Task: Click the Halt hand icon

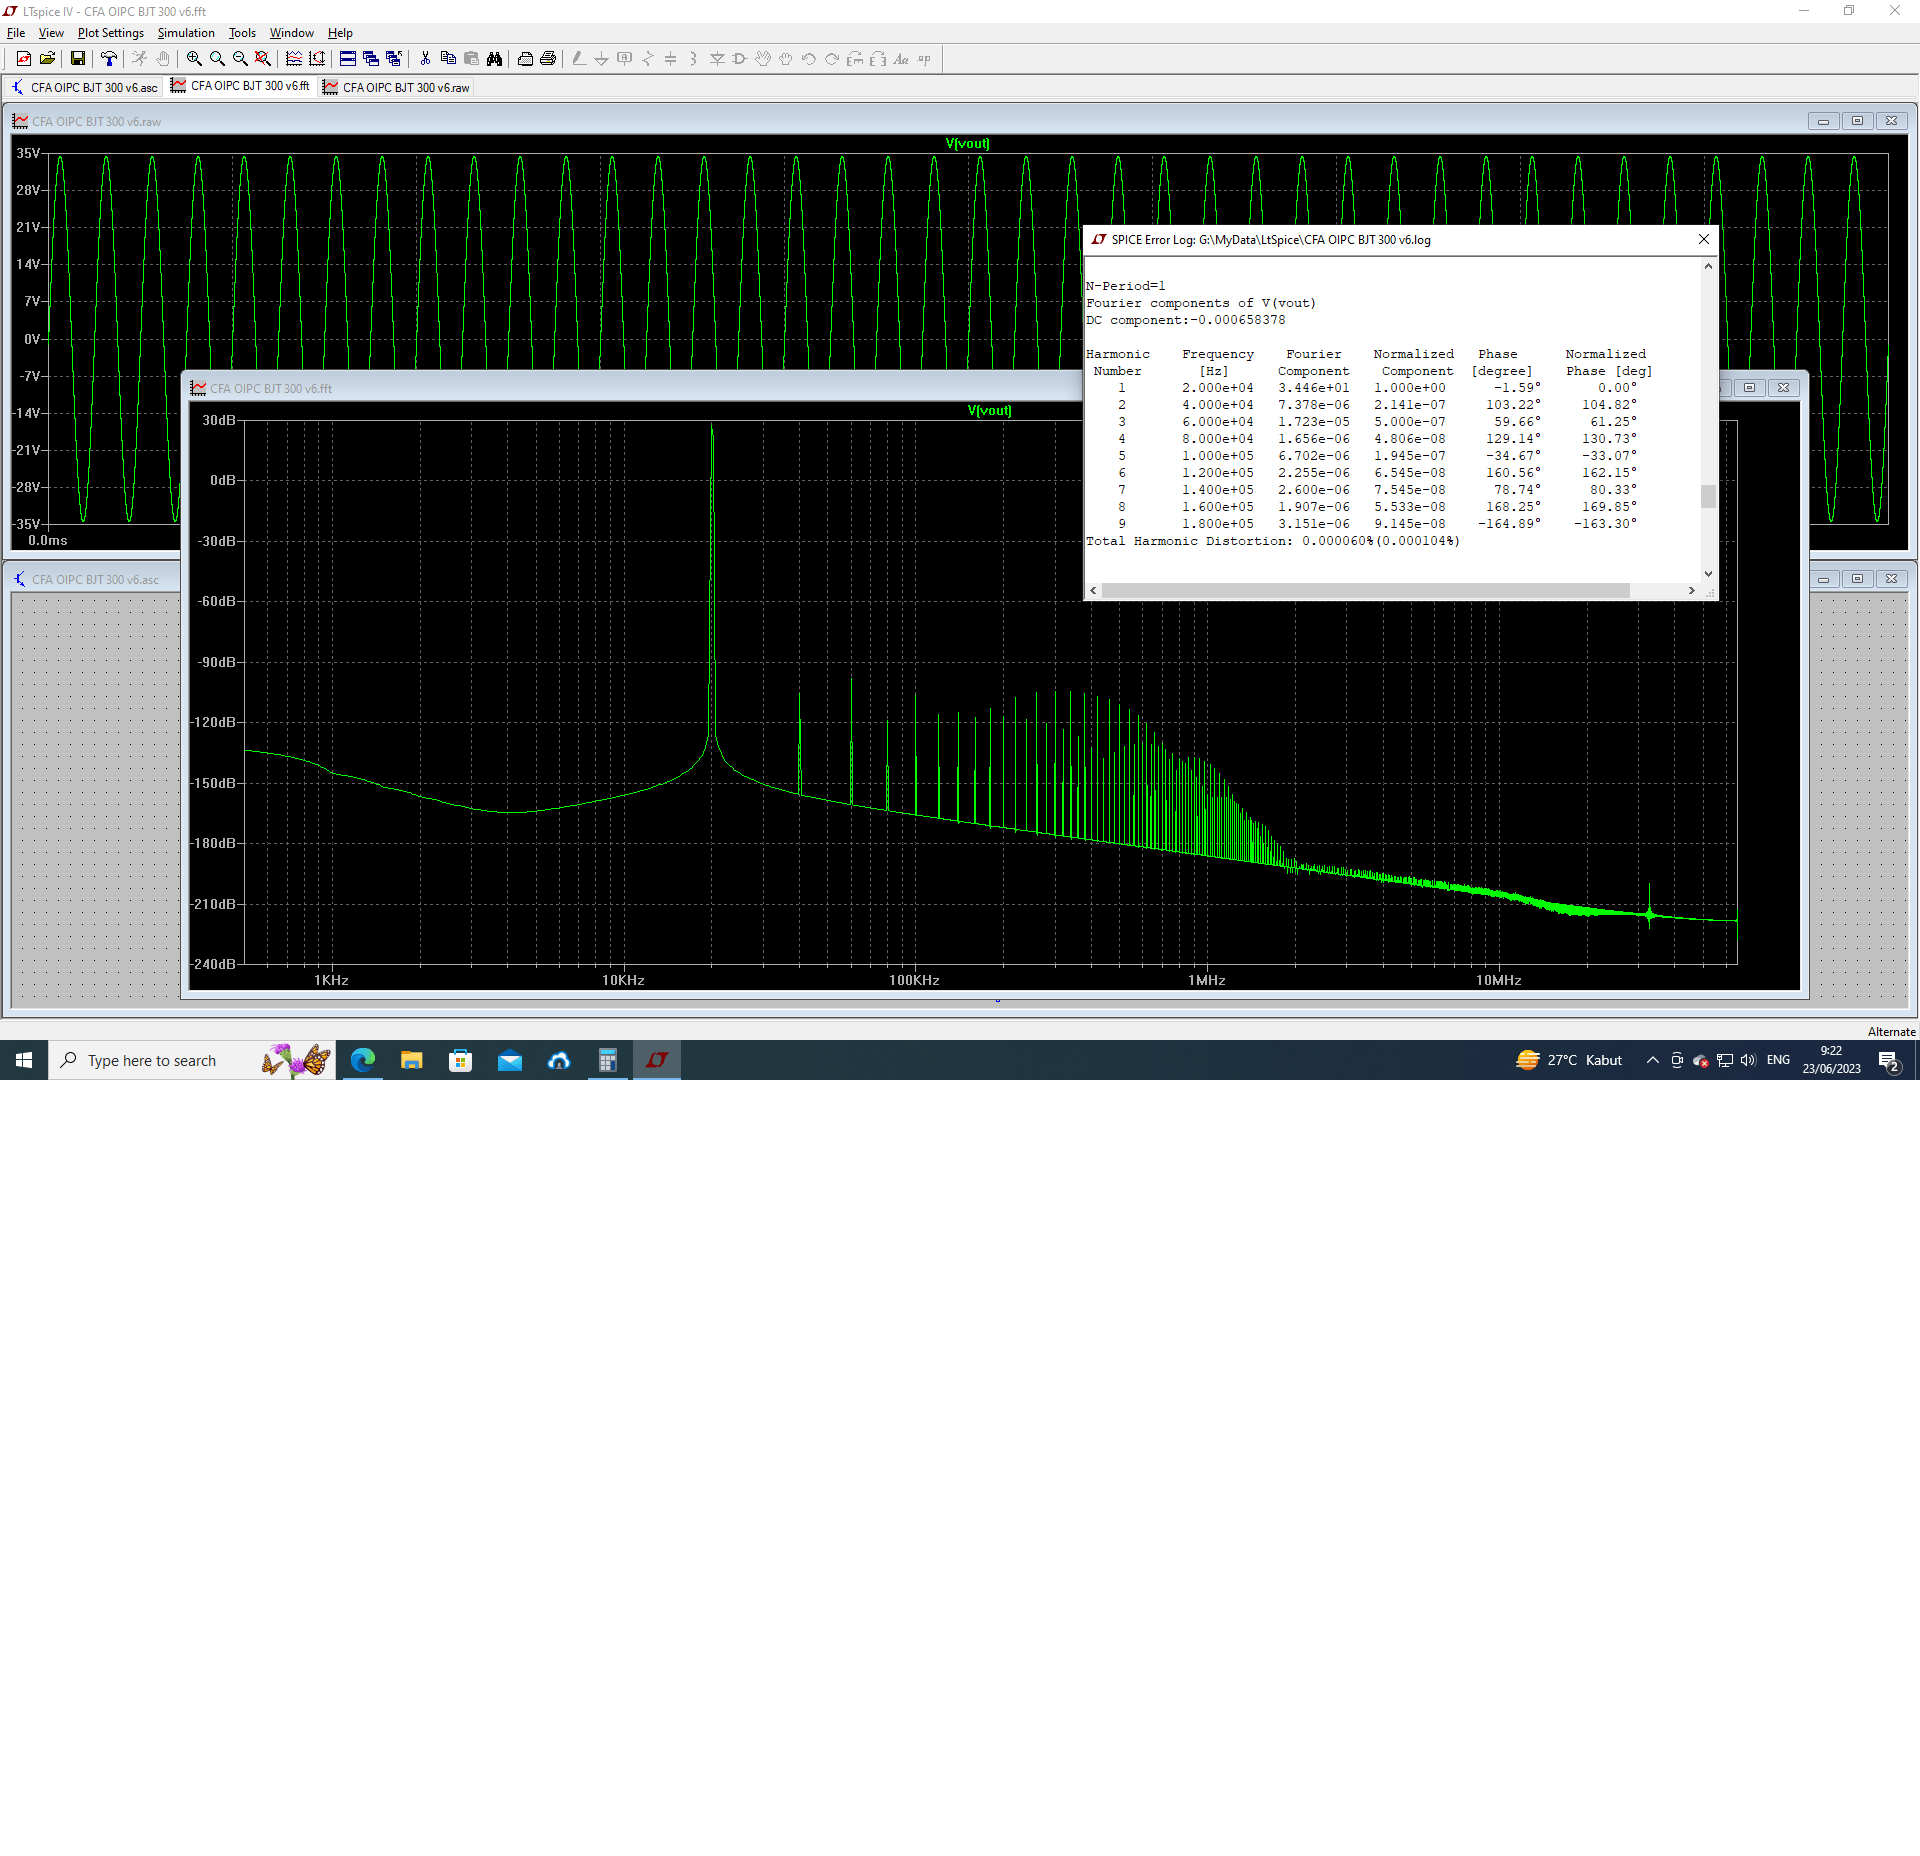Action: coord(163,59)
